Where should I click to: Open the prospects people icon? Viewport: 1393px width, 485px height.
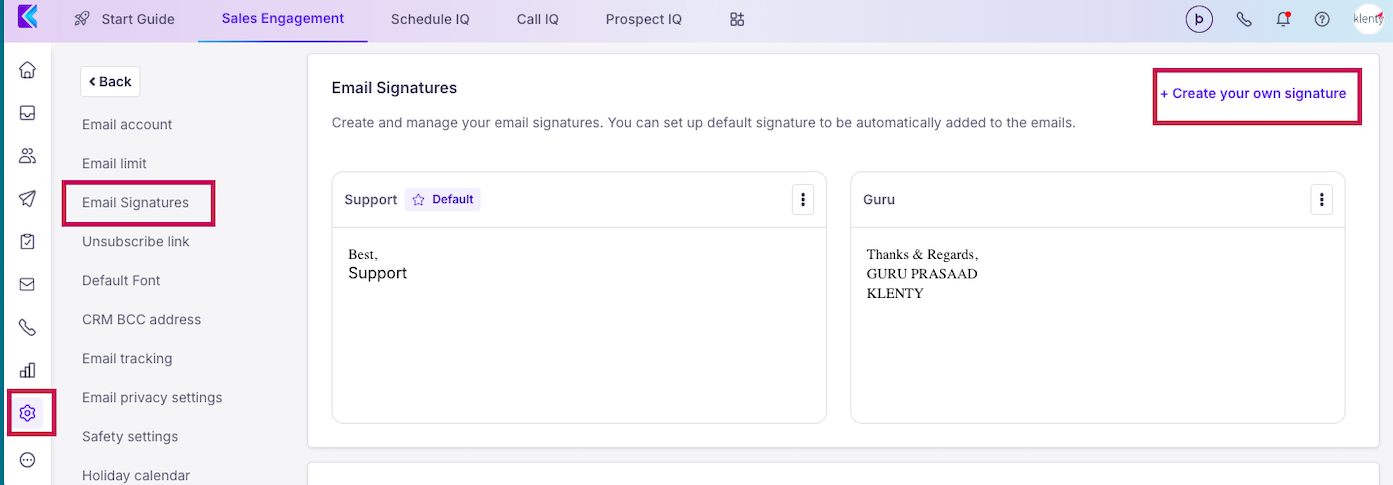[x=28, y=156]
